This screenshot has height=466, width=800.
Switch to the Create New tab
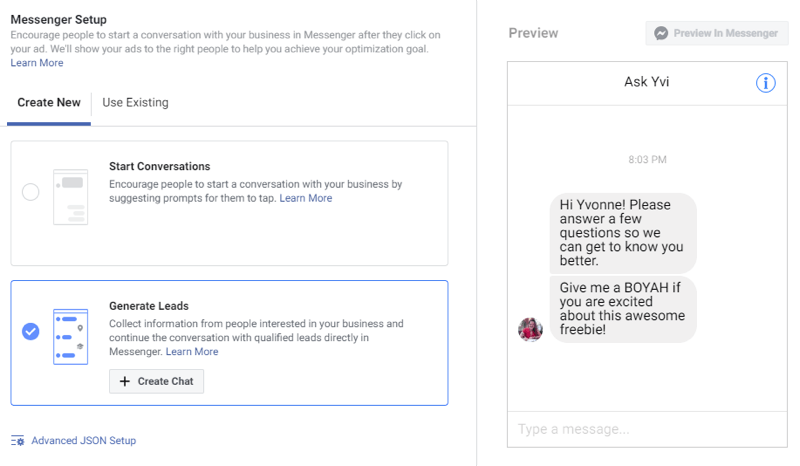click(x=49, y=103)
